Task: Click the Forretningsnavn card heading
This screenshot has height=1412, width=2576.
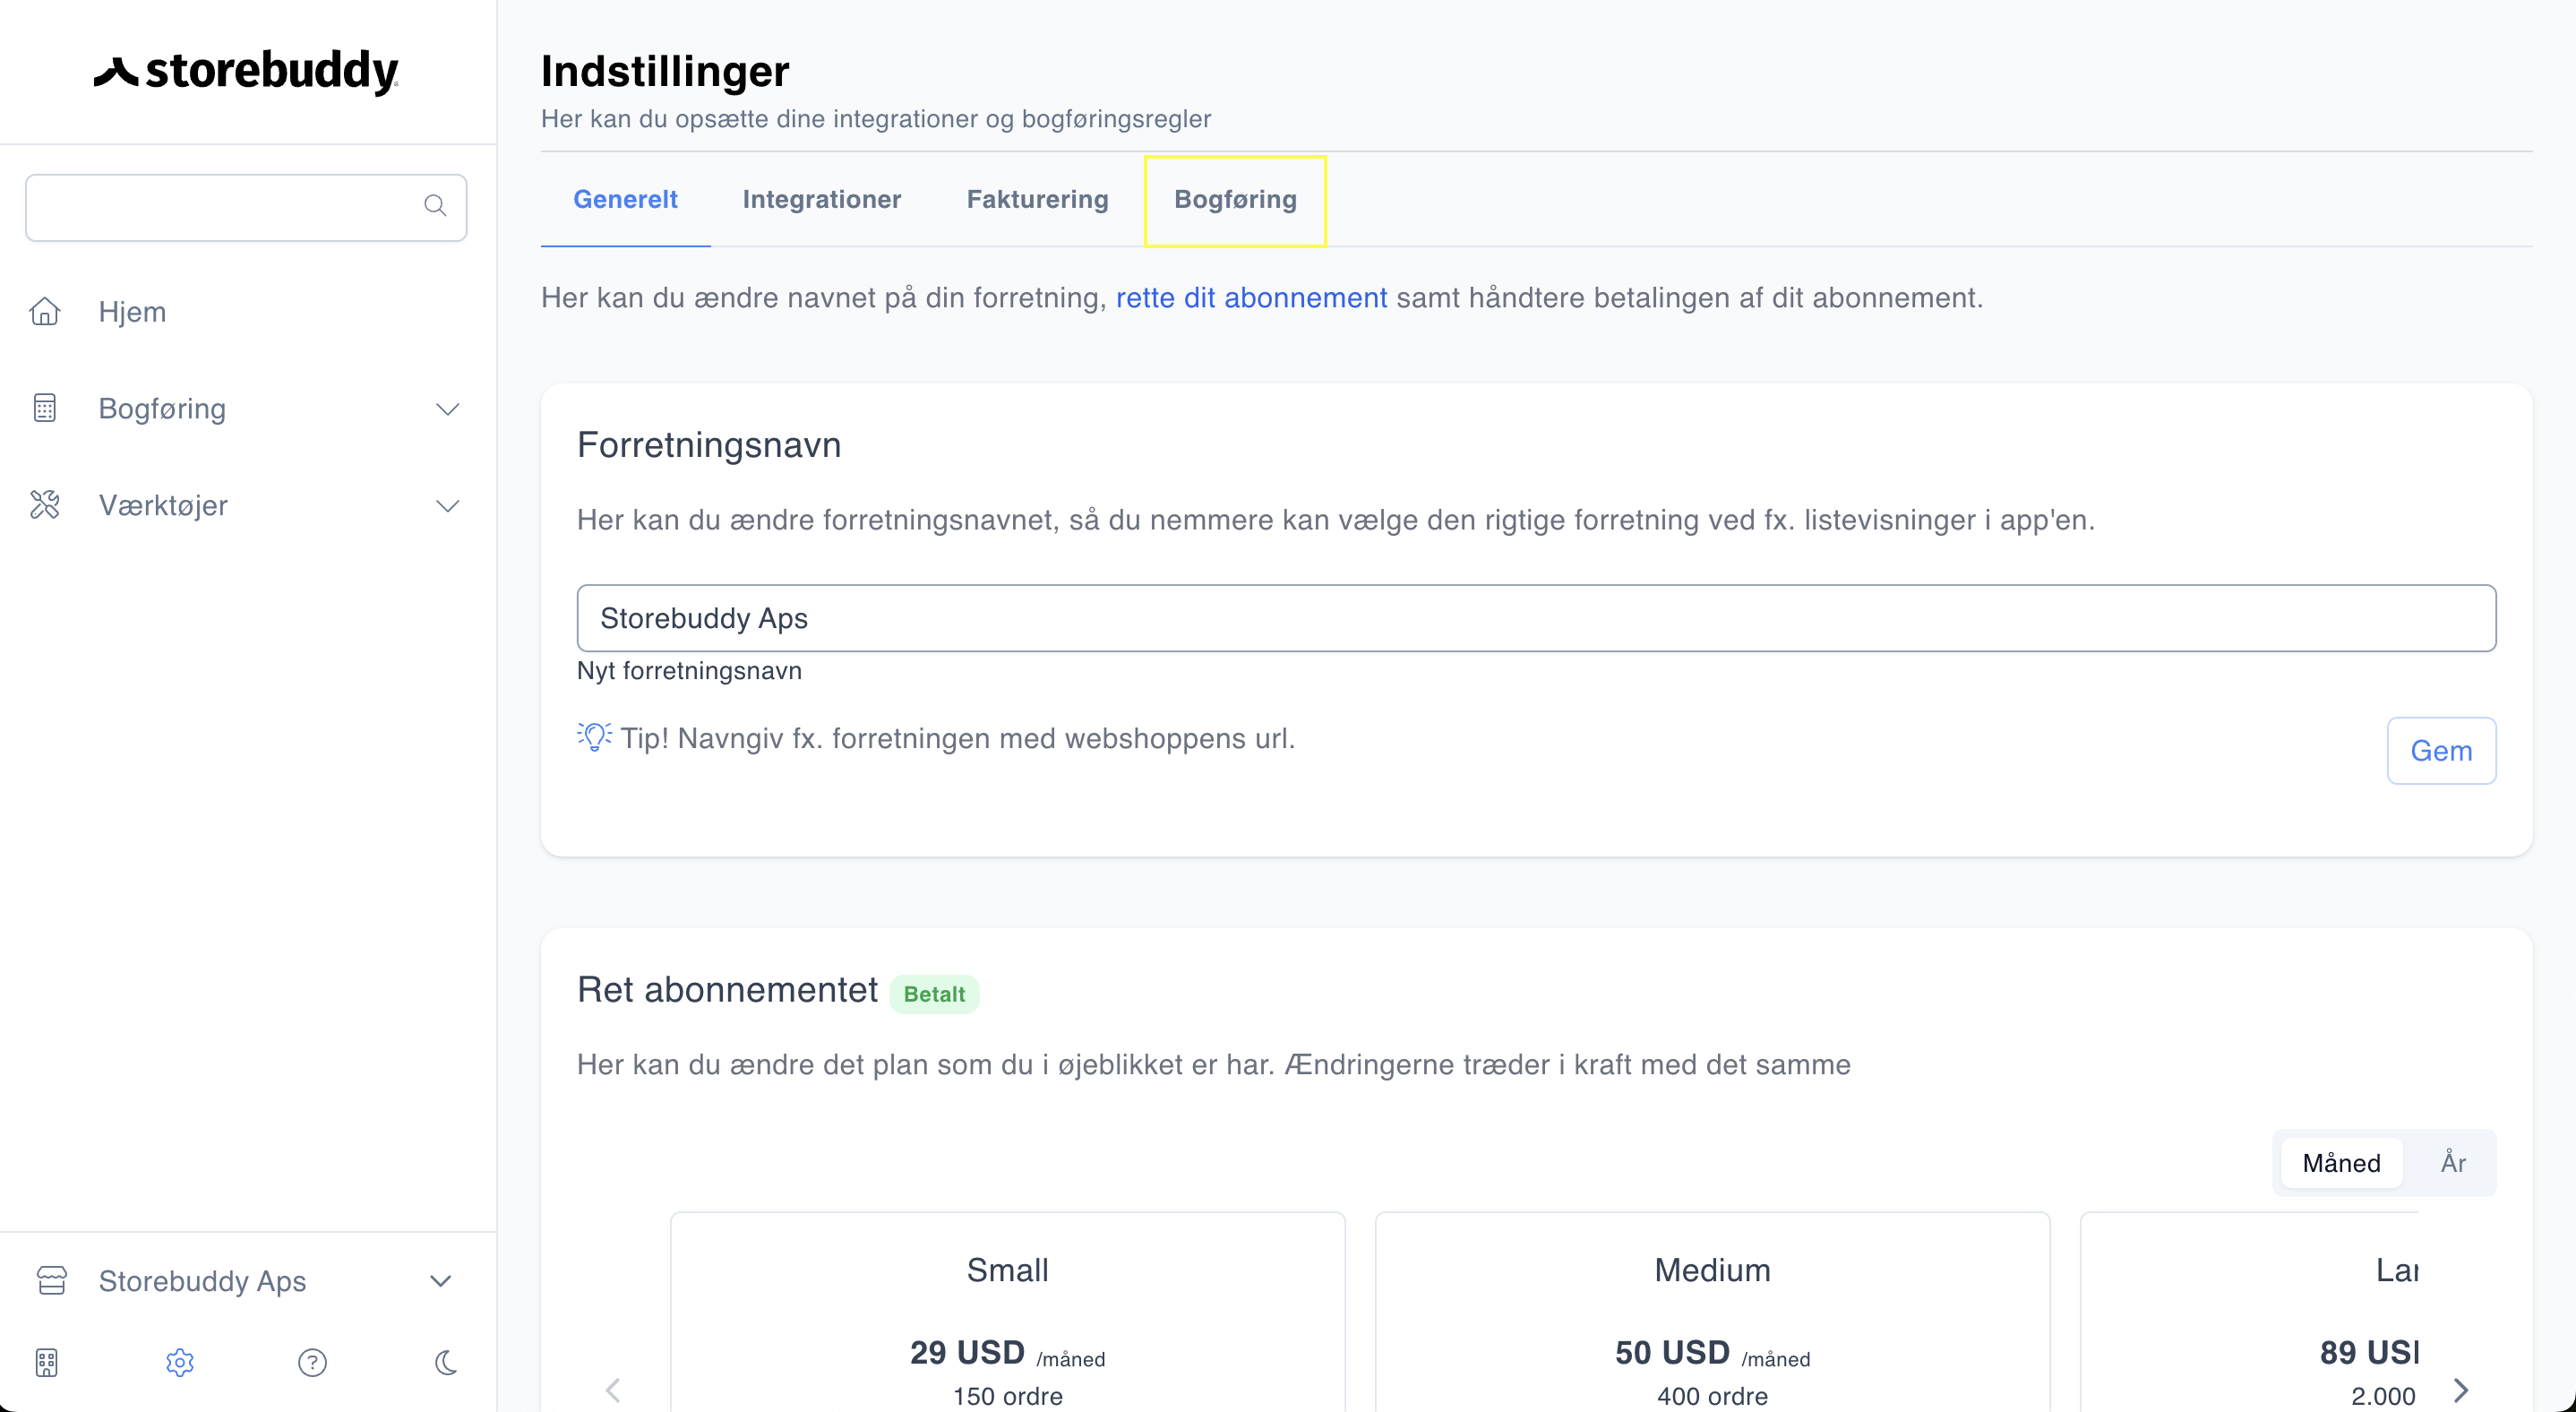Action: point(709,445)
